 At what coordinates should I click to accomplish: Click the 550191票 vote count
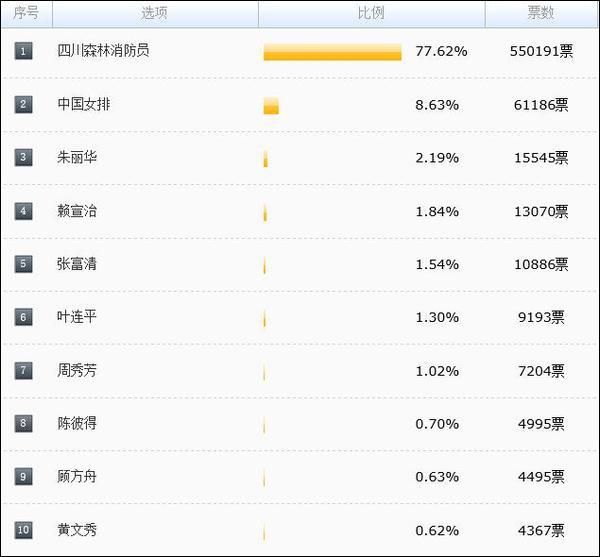[x=541, y=51]
